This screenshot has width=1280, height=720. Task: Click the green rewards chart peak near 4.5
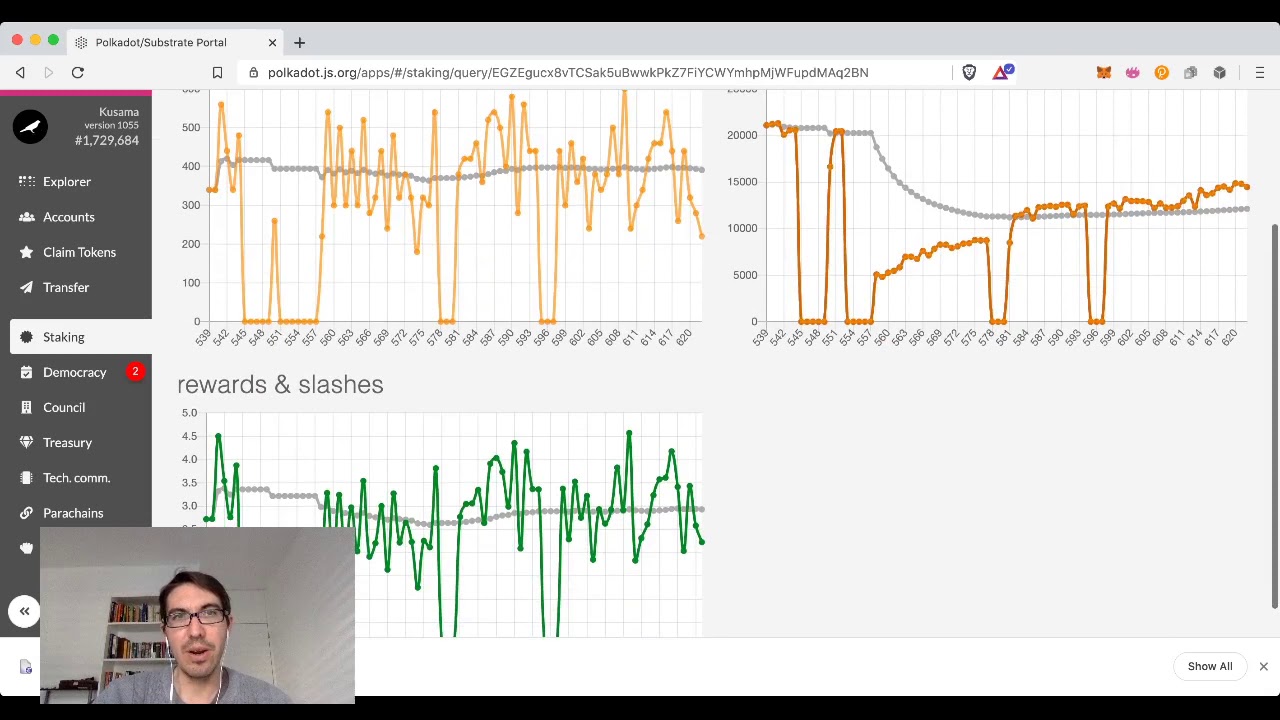[218, 436]
